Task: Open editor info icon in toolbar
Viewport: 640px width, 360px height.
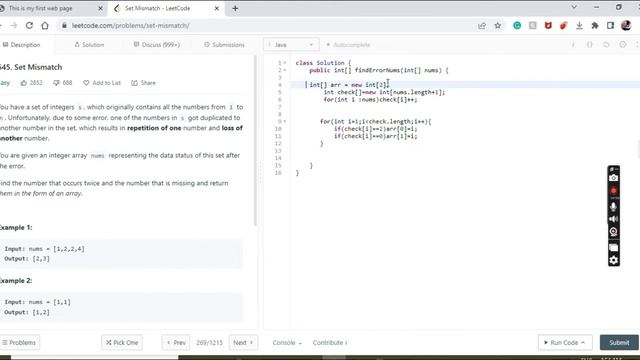Action: click(x=573, y=44)
